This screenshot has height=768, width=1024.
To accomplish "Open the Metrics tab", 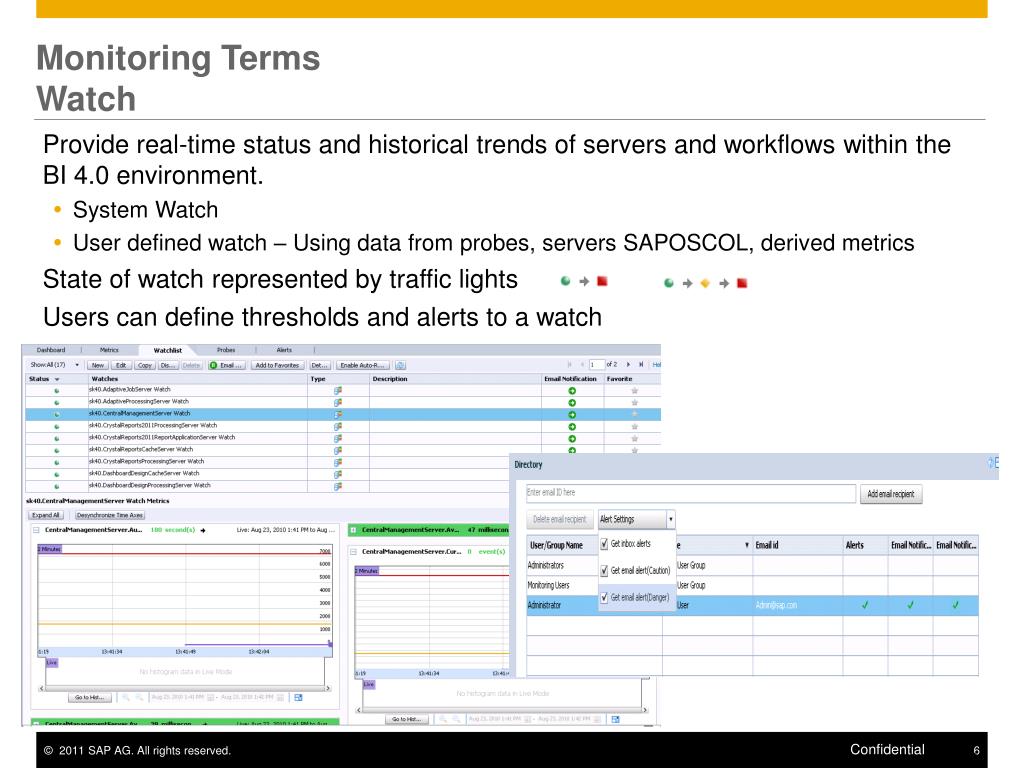I will coord(109,350).
